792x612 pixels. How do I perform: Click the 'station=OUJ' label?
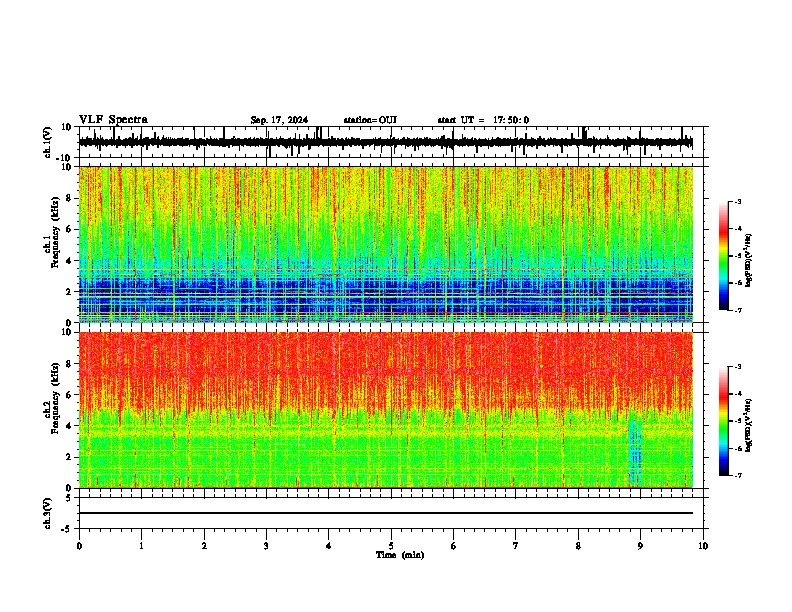[370, 120]
